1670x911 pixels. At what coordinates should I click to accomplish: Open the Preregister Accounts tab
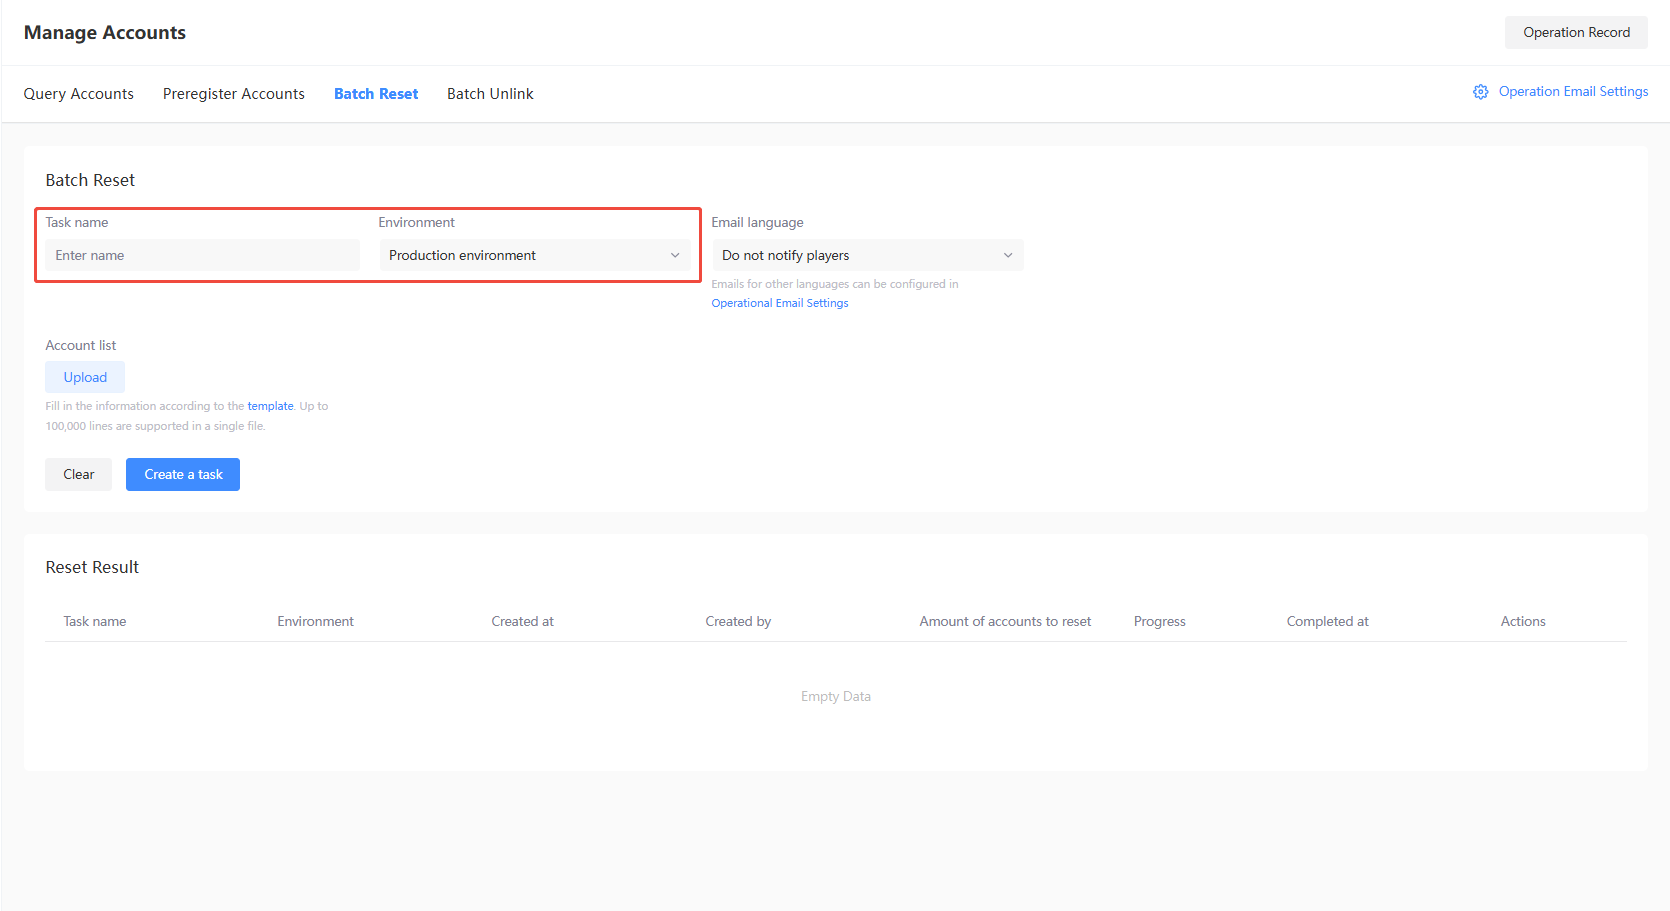click(x=233, y=94)
